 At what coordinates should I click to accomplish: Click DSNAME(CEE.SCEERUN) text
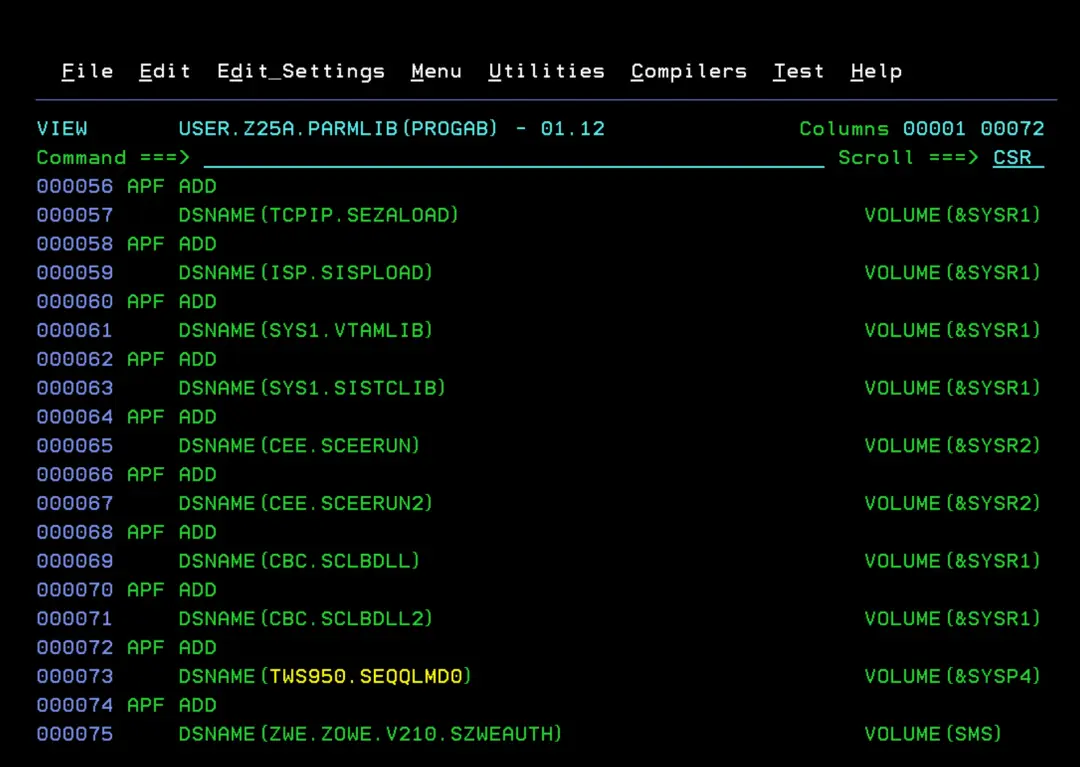(299, 446)
